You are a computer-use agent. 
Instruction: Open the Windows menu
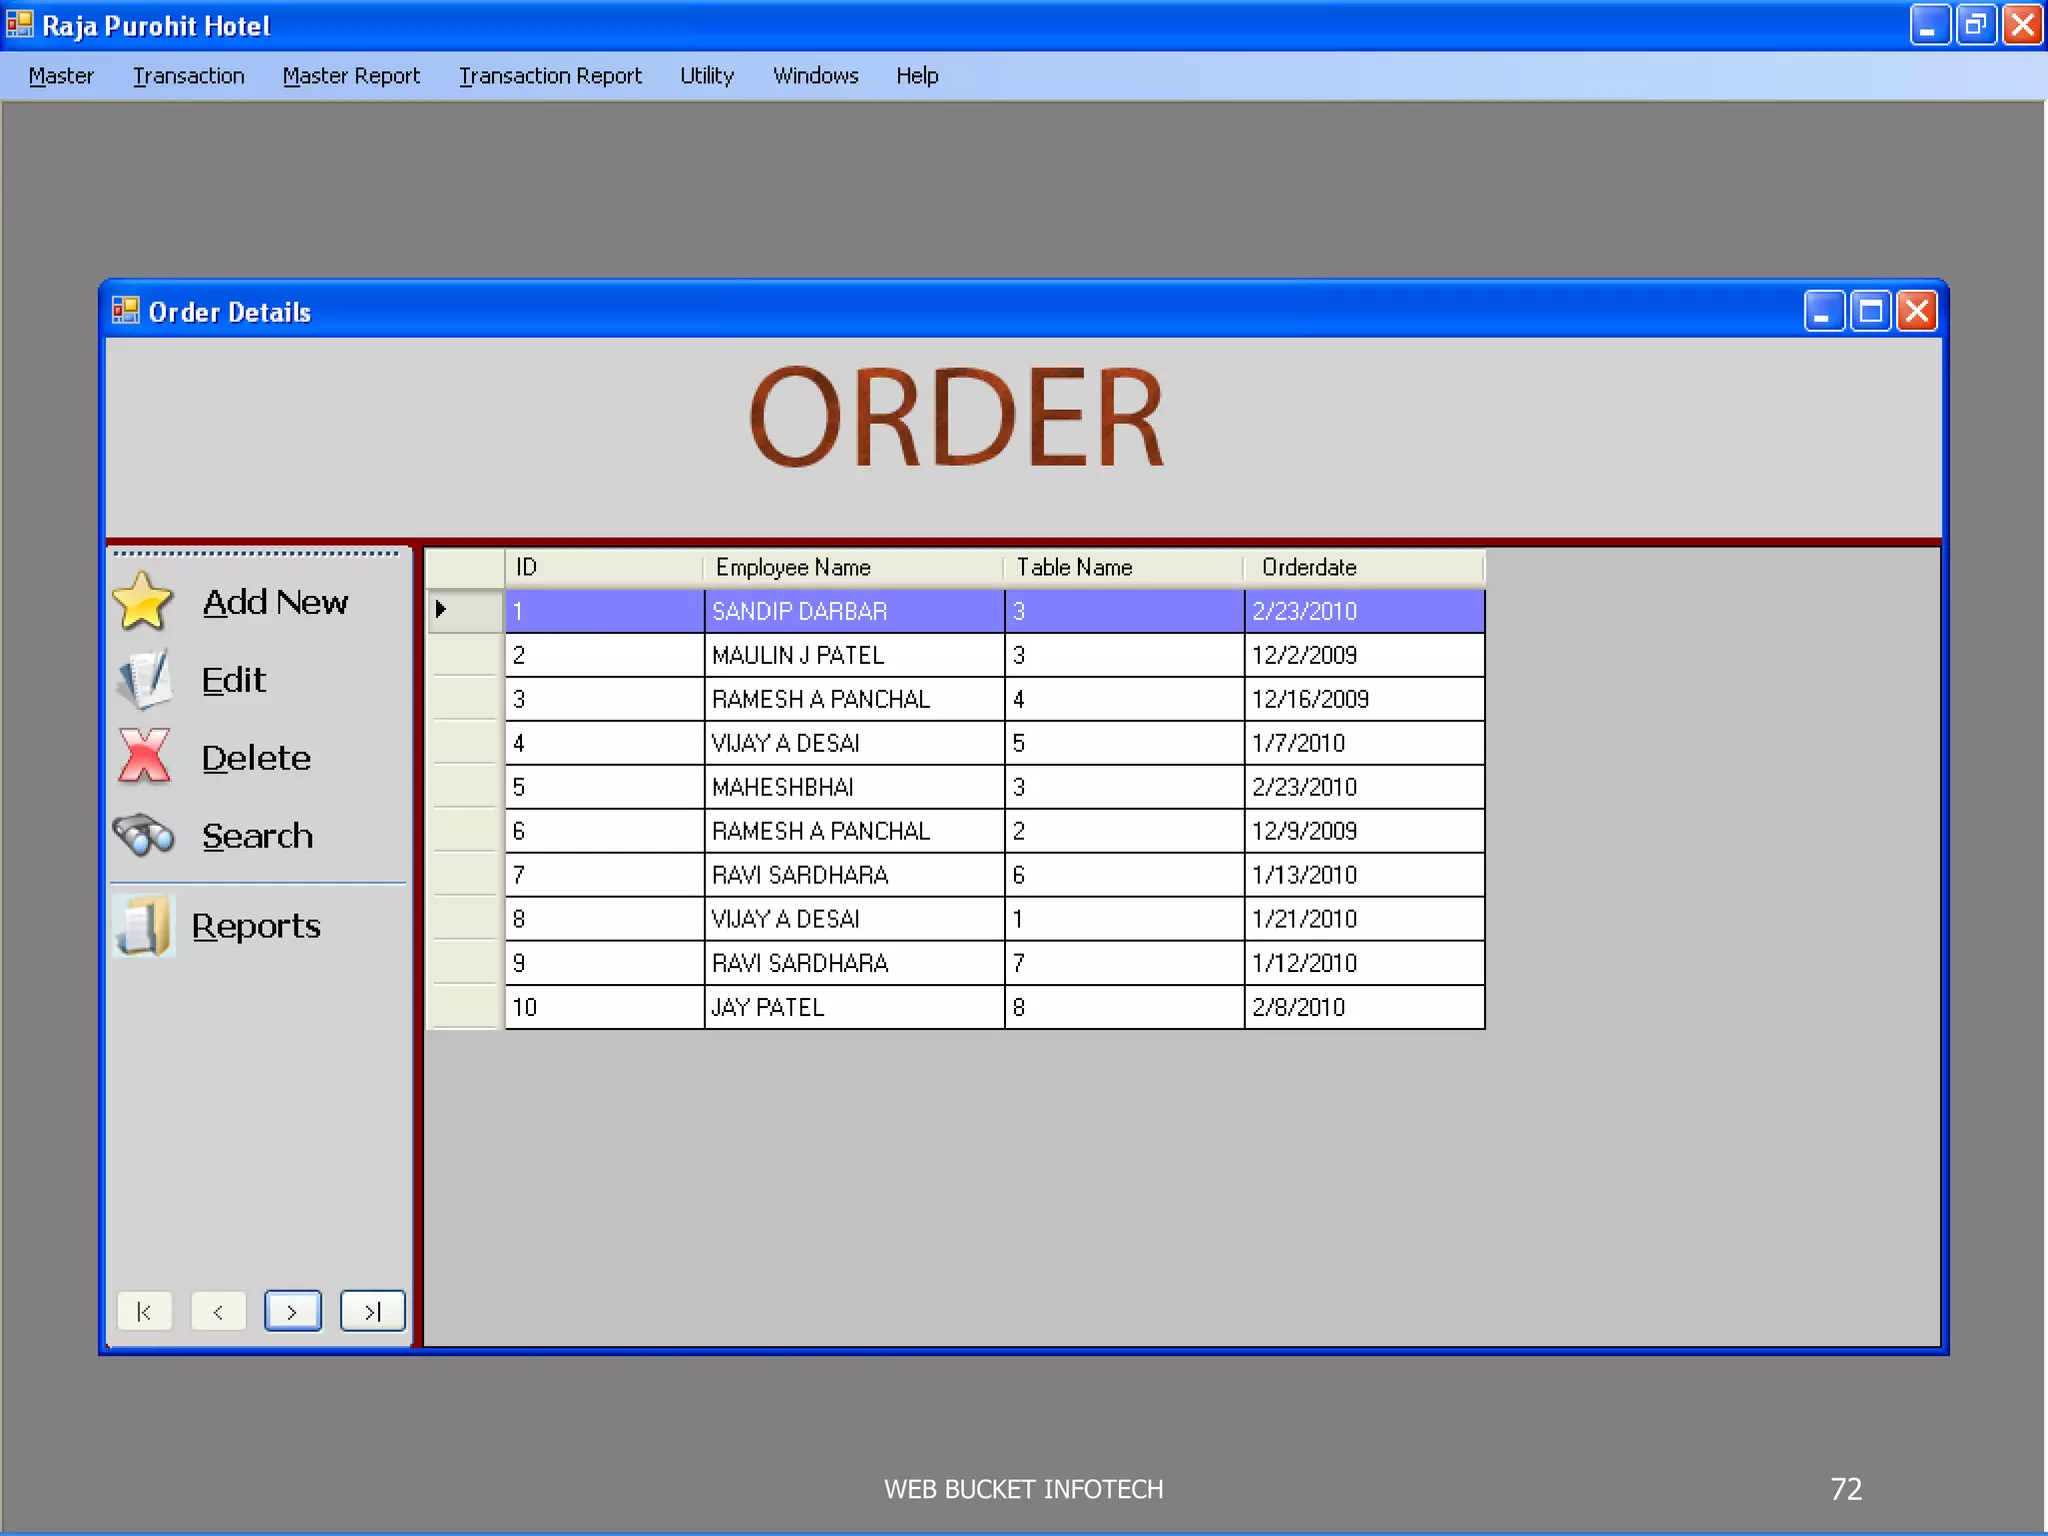tap(815, 76)
